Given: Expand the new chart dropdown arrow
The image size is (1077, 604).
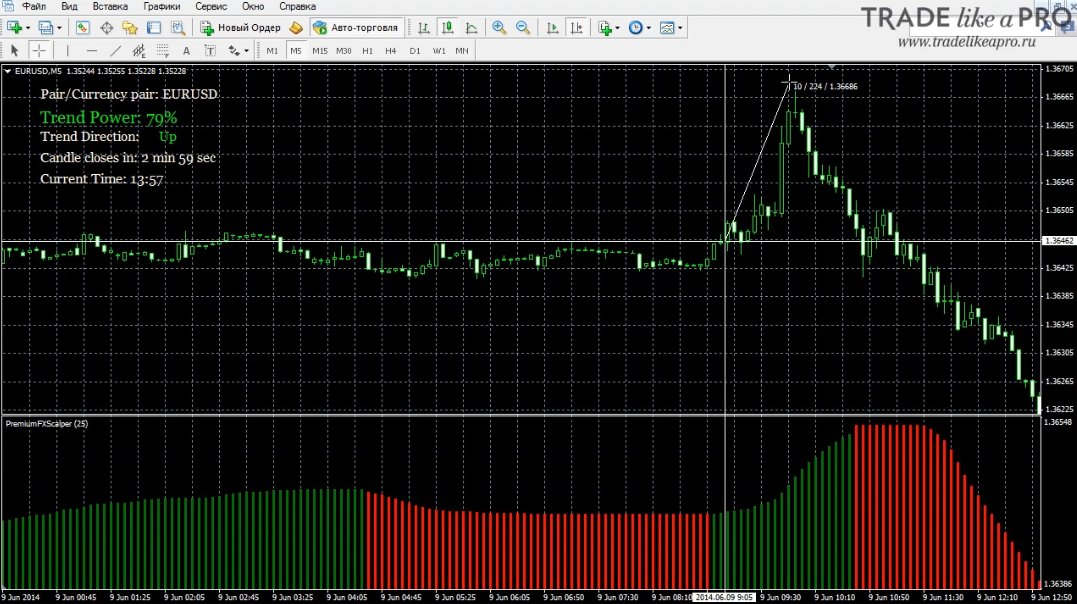Looking at the screenshot, I should [x=27, y=27].
